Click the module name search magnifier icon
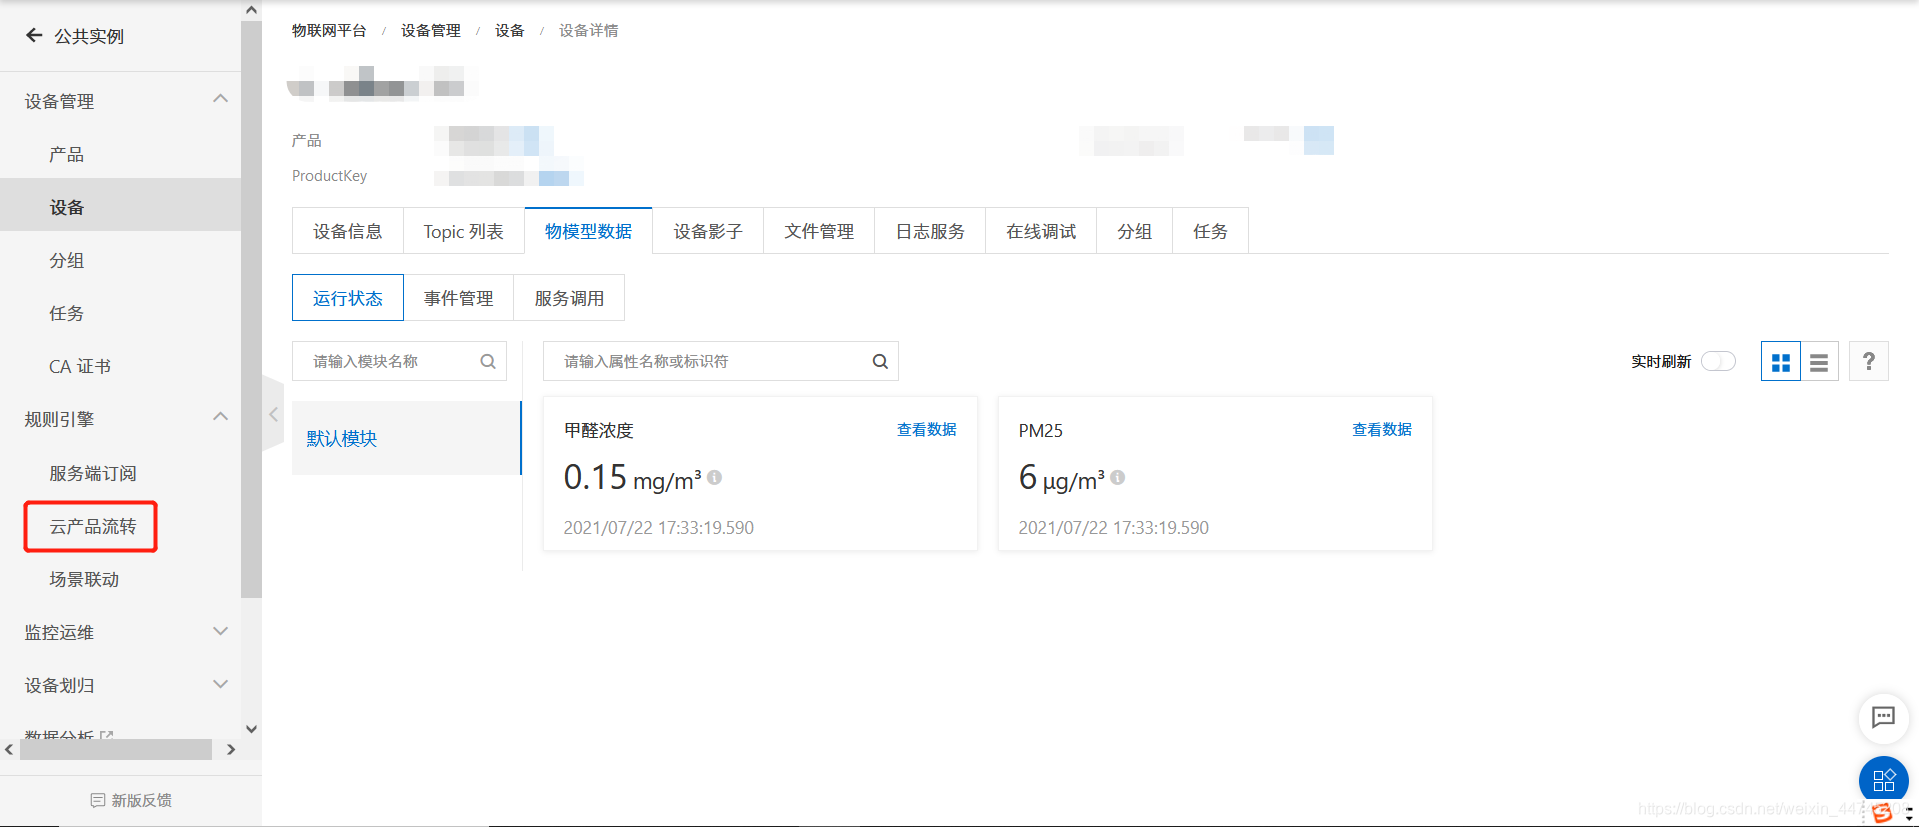 (x=488, y=361)
